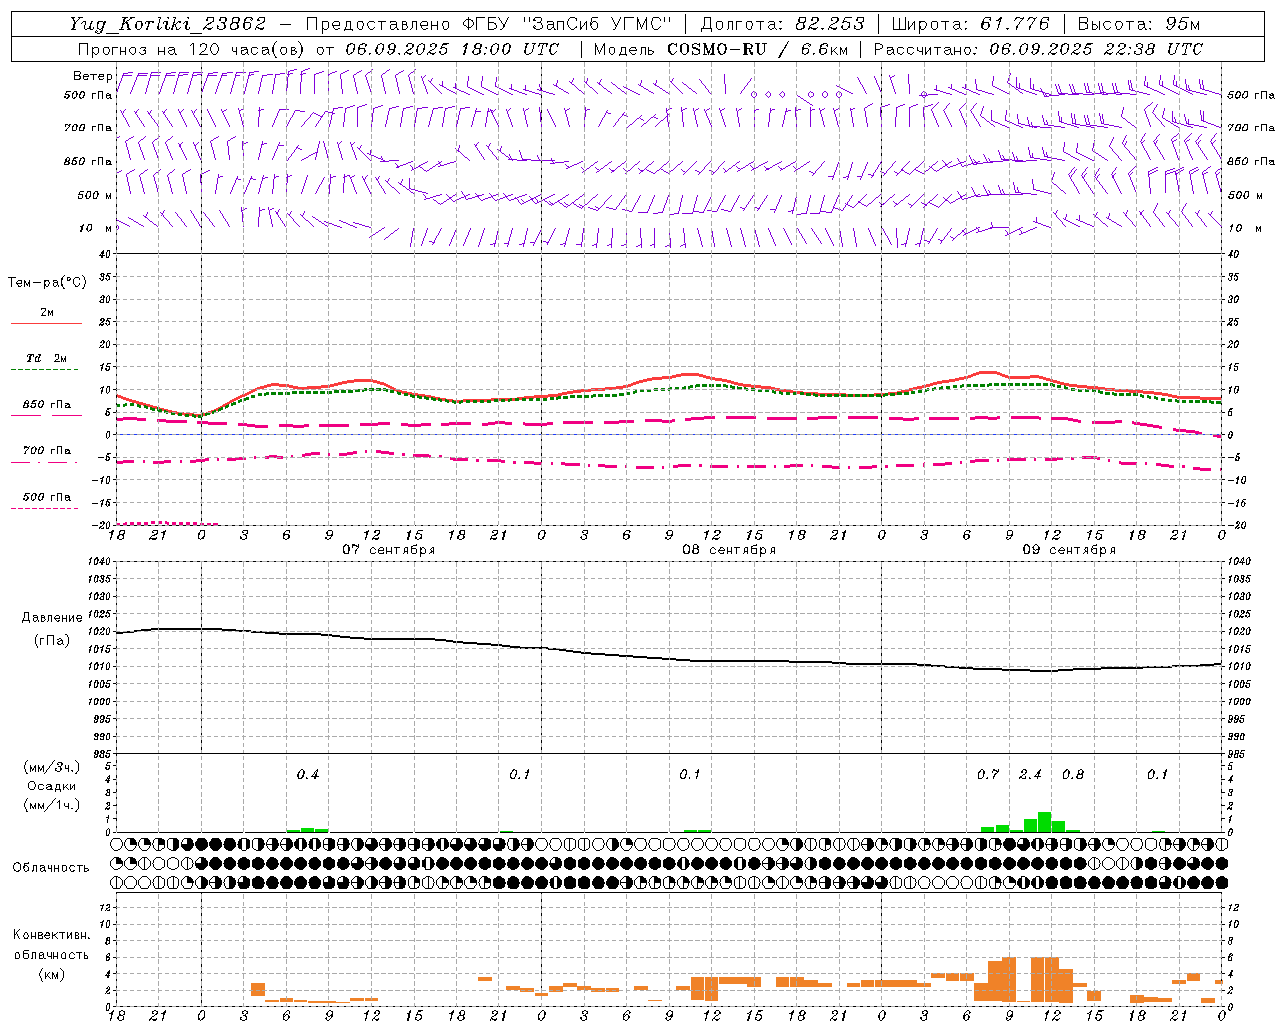
Task: Select the forecast start 06.09.2025 18:00 UTC
Action: 452,49
